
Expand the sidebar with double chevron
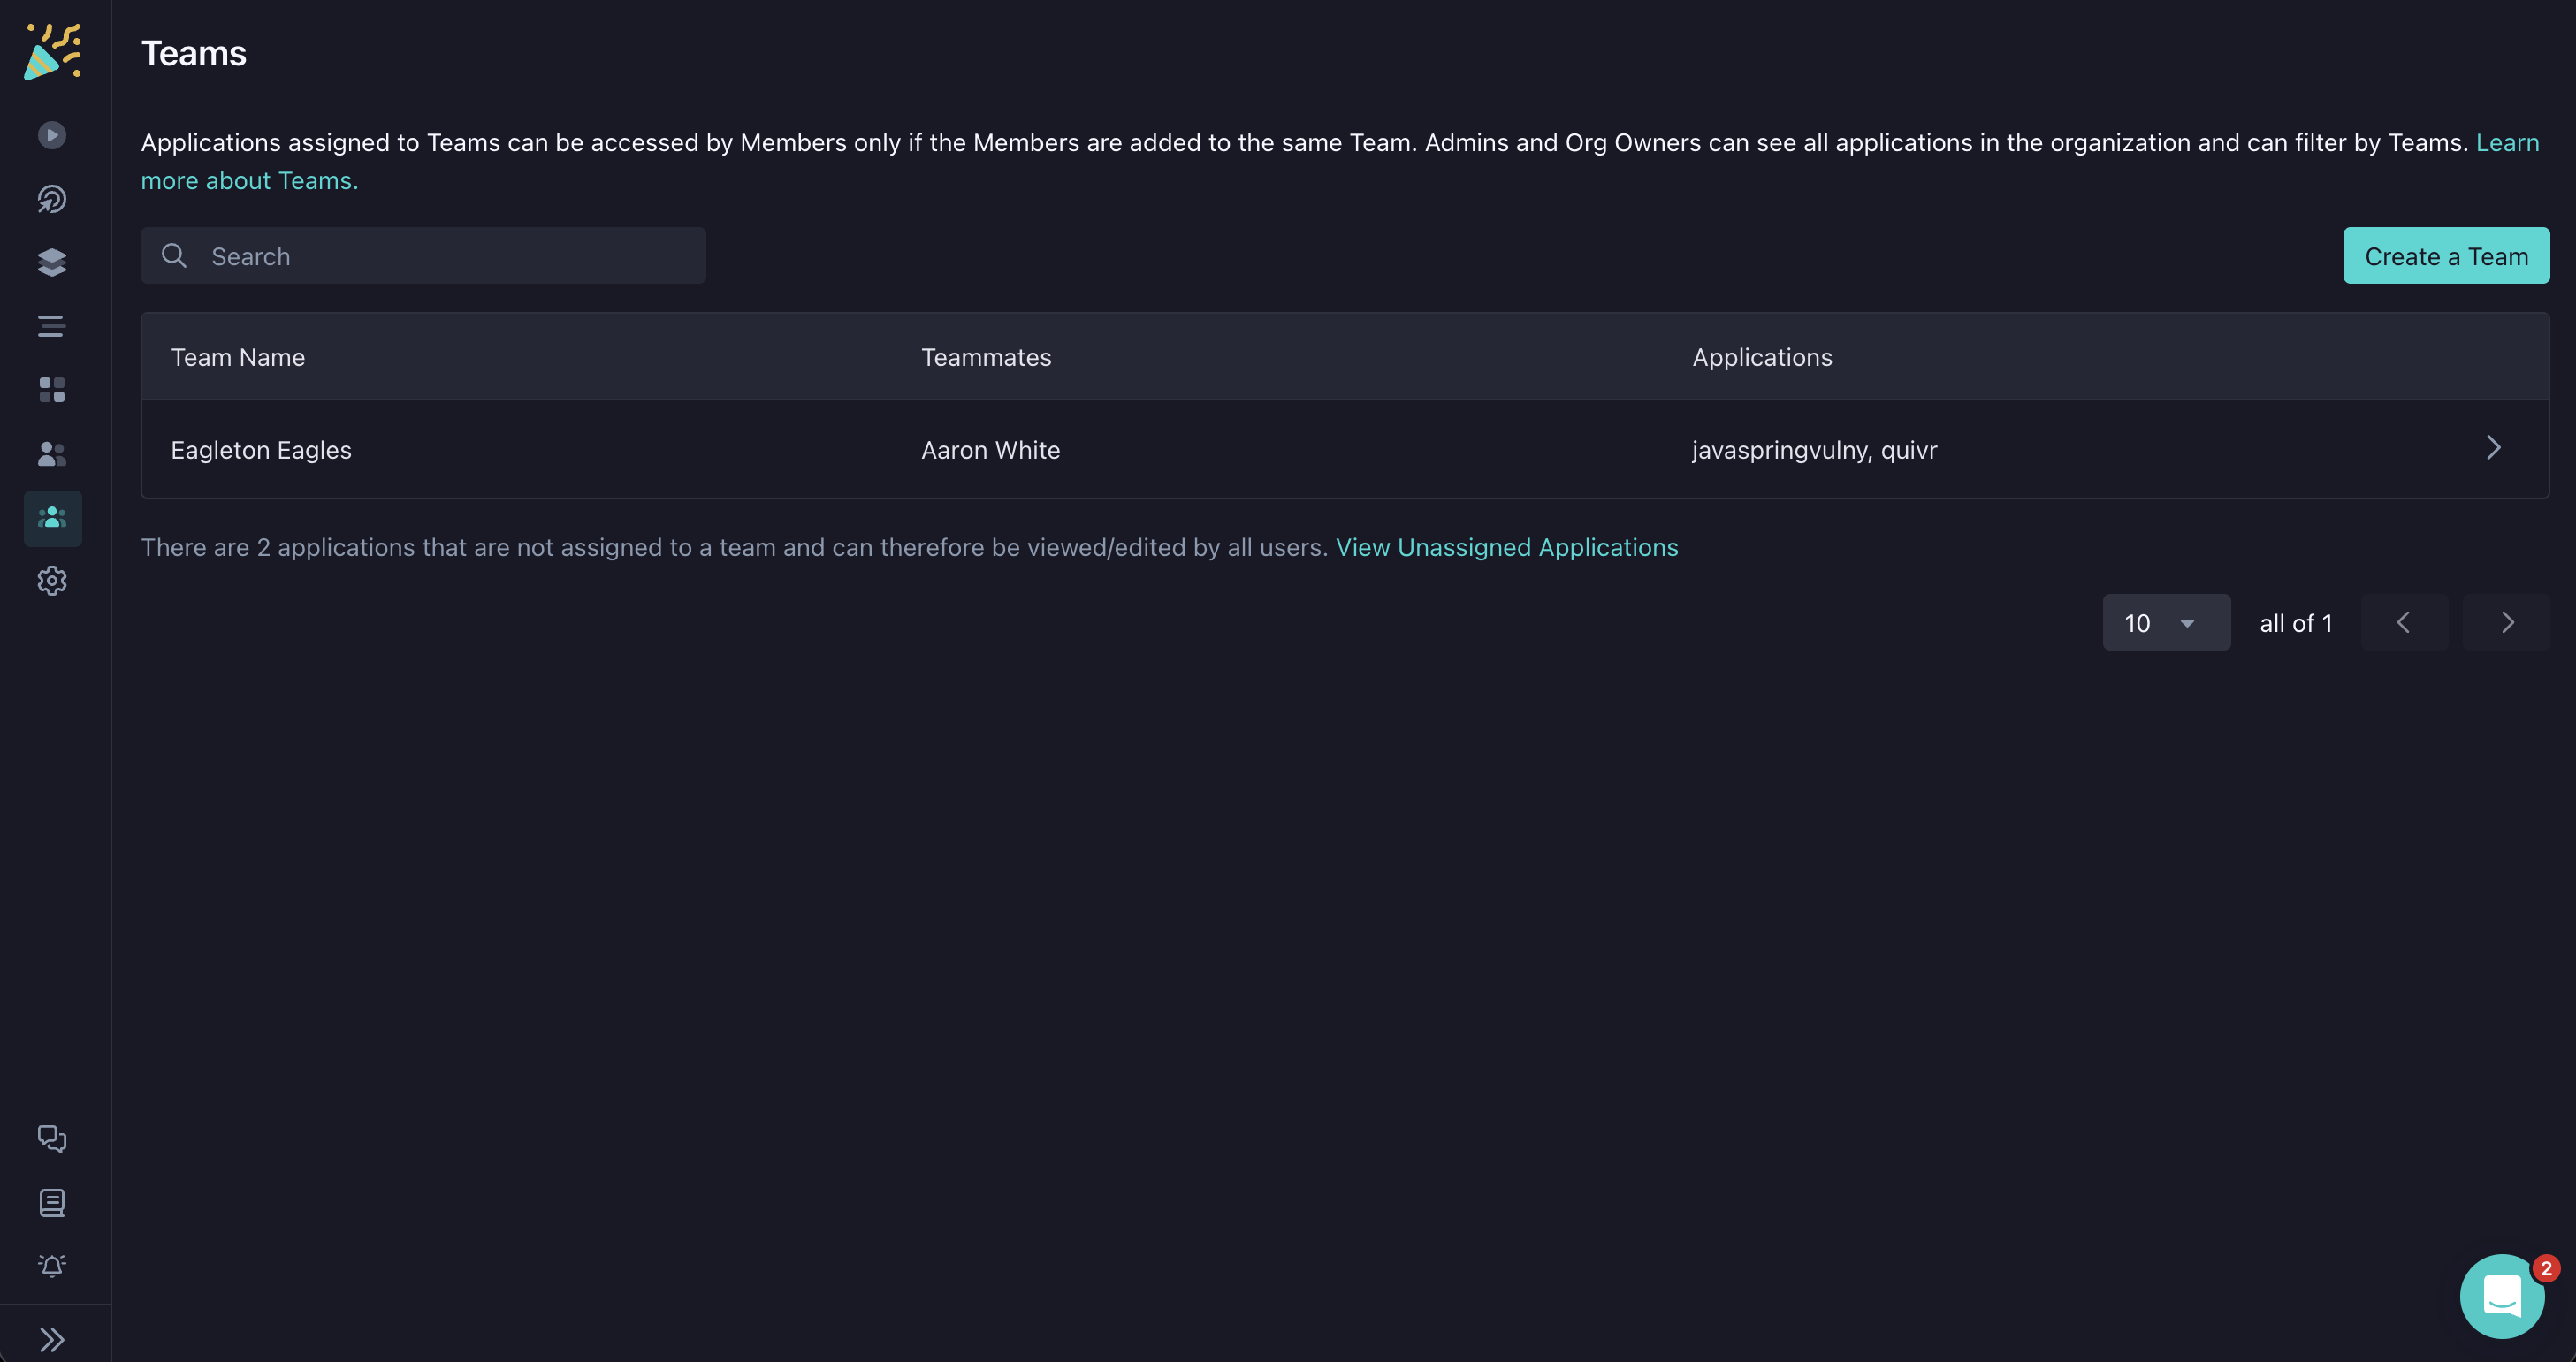[x=52, y=1340]
